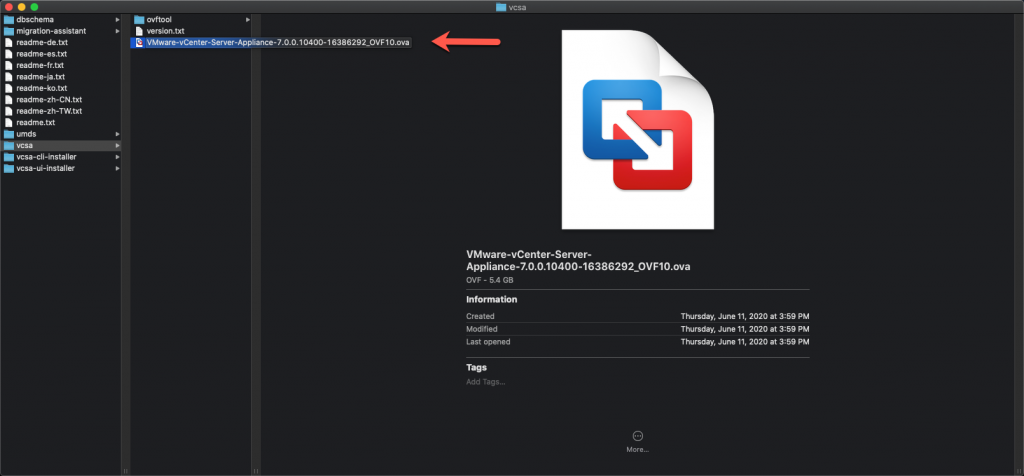Select the vcsa-cli-installer folder icon
1024x476 pixels.
tap(9, 157)
